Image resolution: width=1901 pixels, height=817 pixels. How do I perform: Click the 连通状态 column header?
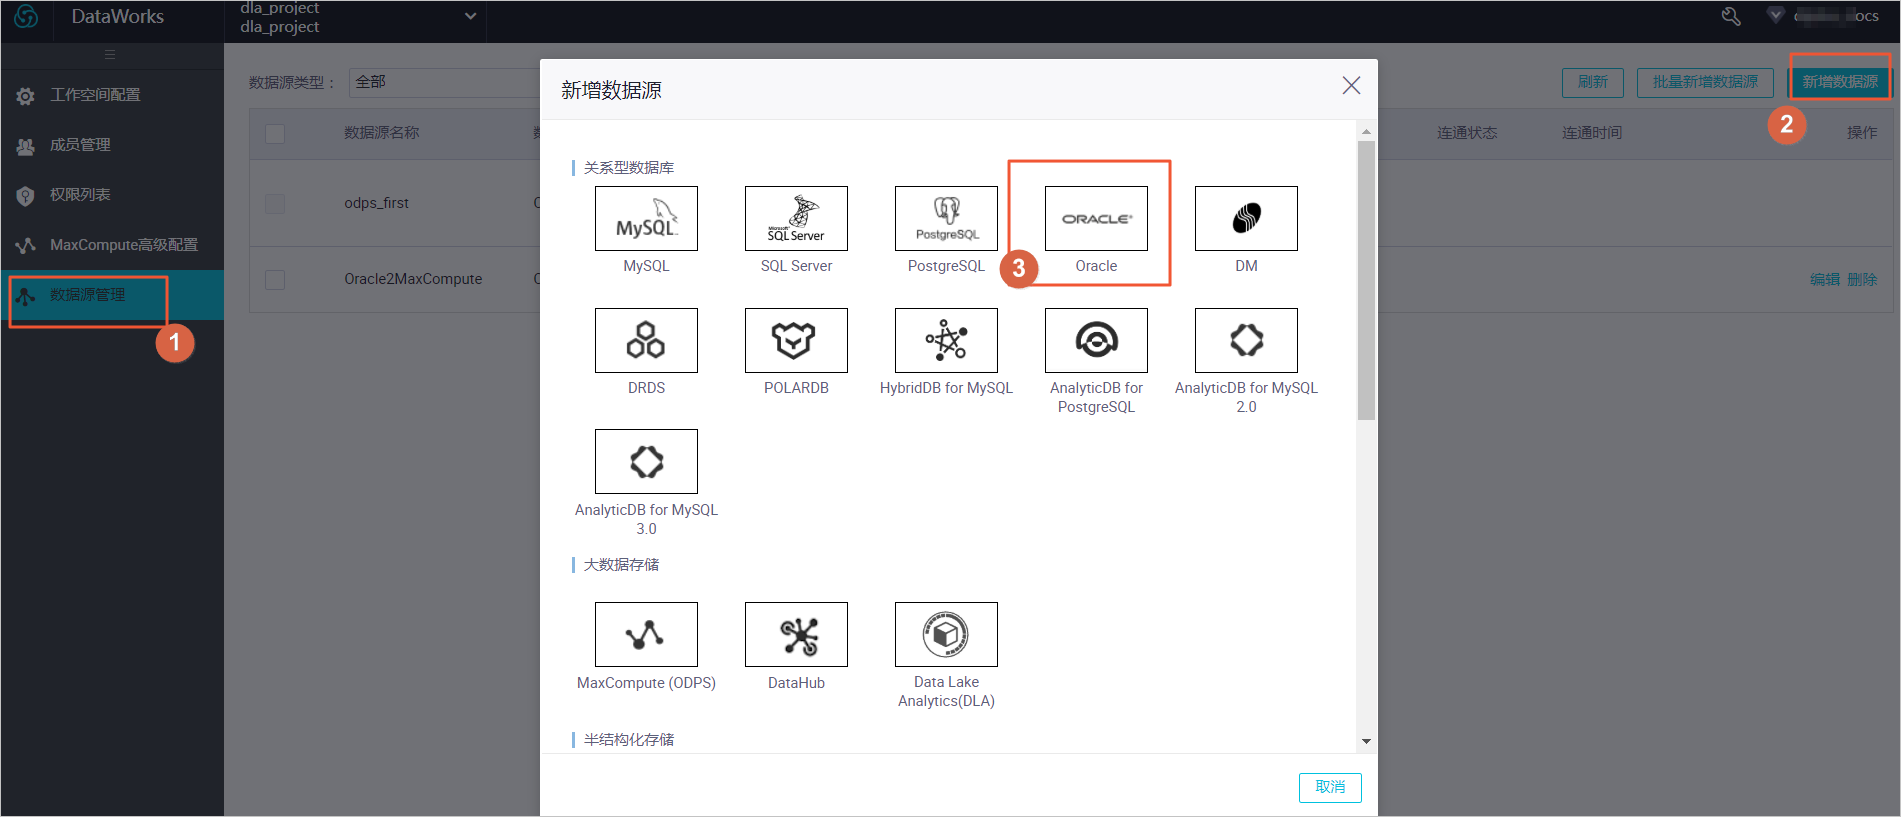1467,133
